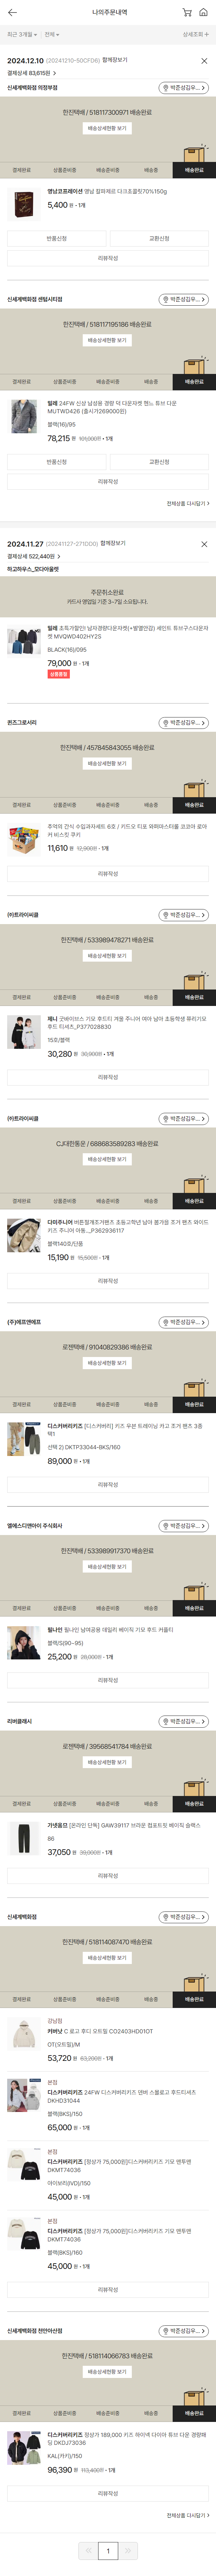Select the 배송완료 step in first order
This screenshot has height=2576, width=216.
click(194, 170)
